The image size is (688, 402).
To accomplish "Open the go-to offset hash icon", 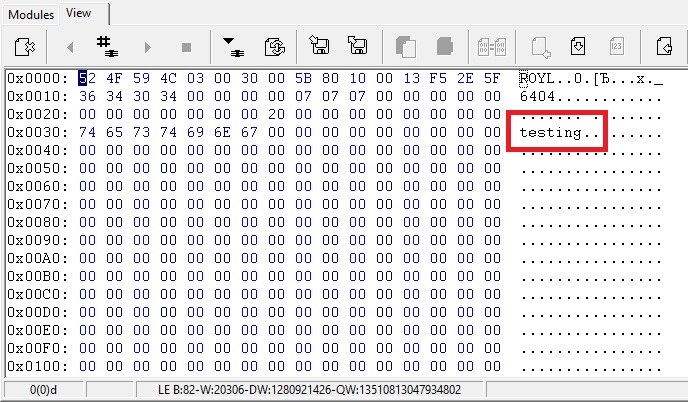I will click(x=108, y=47).
